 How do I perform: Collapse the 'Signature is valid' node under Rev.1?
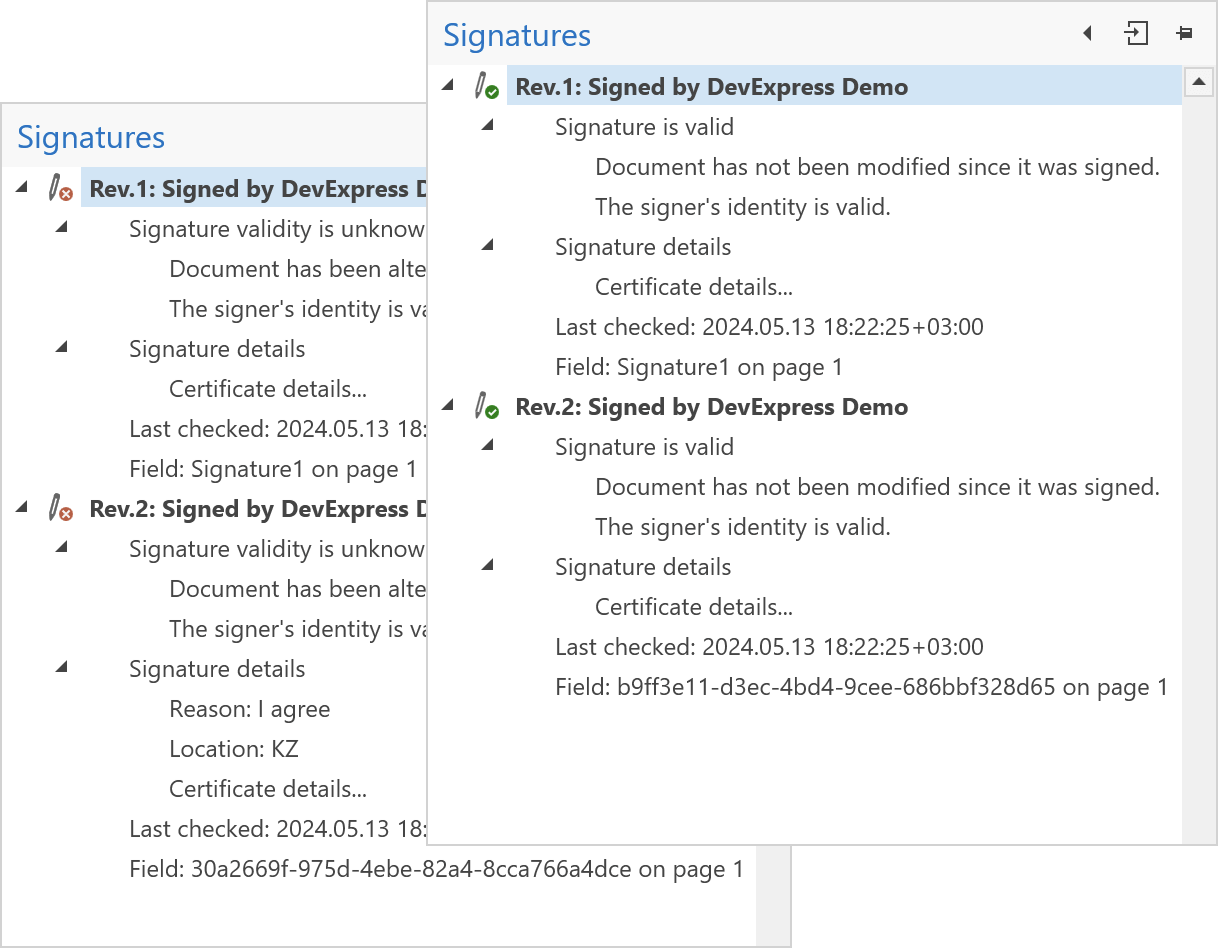click(x=487, y=126)
